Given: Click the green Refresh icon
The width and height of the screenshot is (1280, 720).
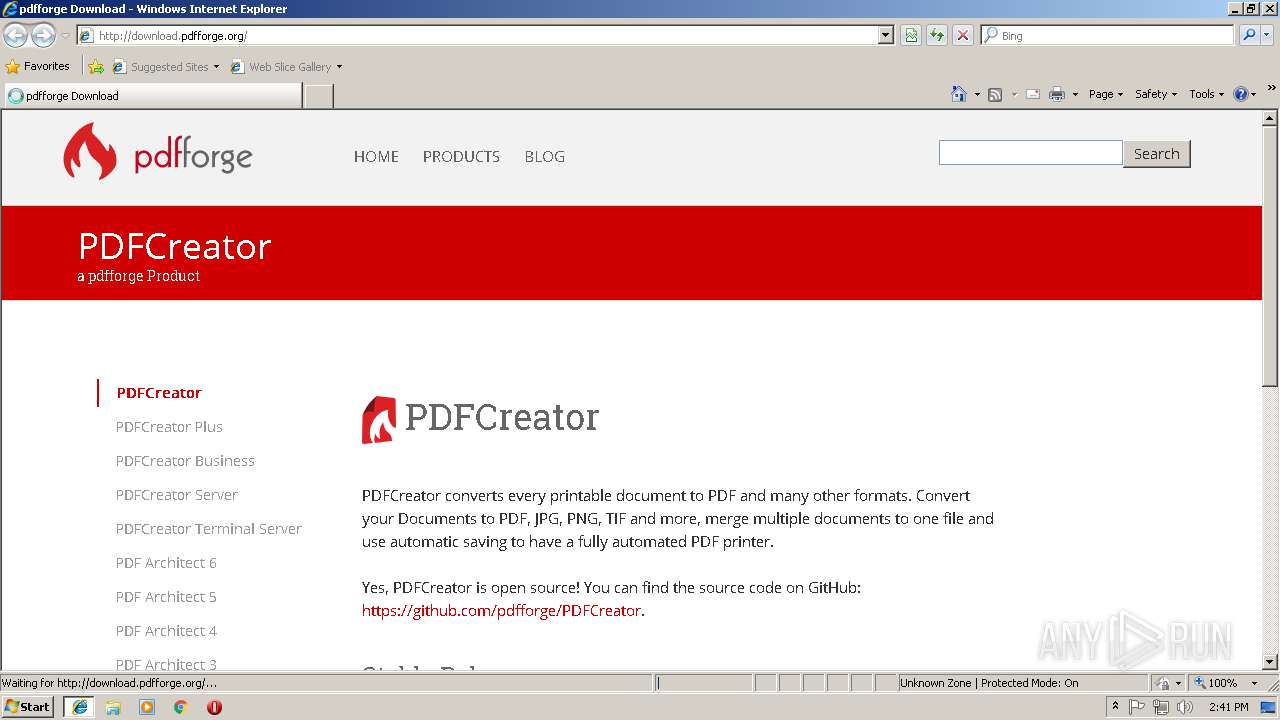Looking at the screenshot, I should point(937,35).
